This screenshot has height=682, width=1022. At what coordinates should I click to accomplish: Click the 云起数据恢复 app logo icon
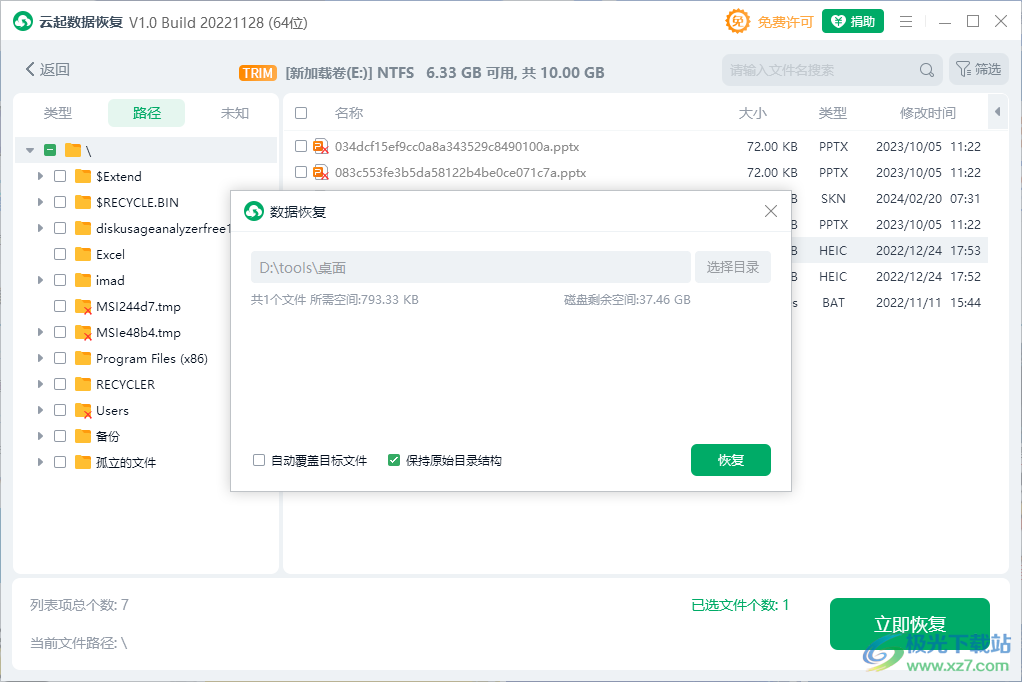22,20
